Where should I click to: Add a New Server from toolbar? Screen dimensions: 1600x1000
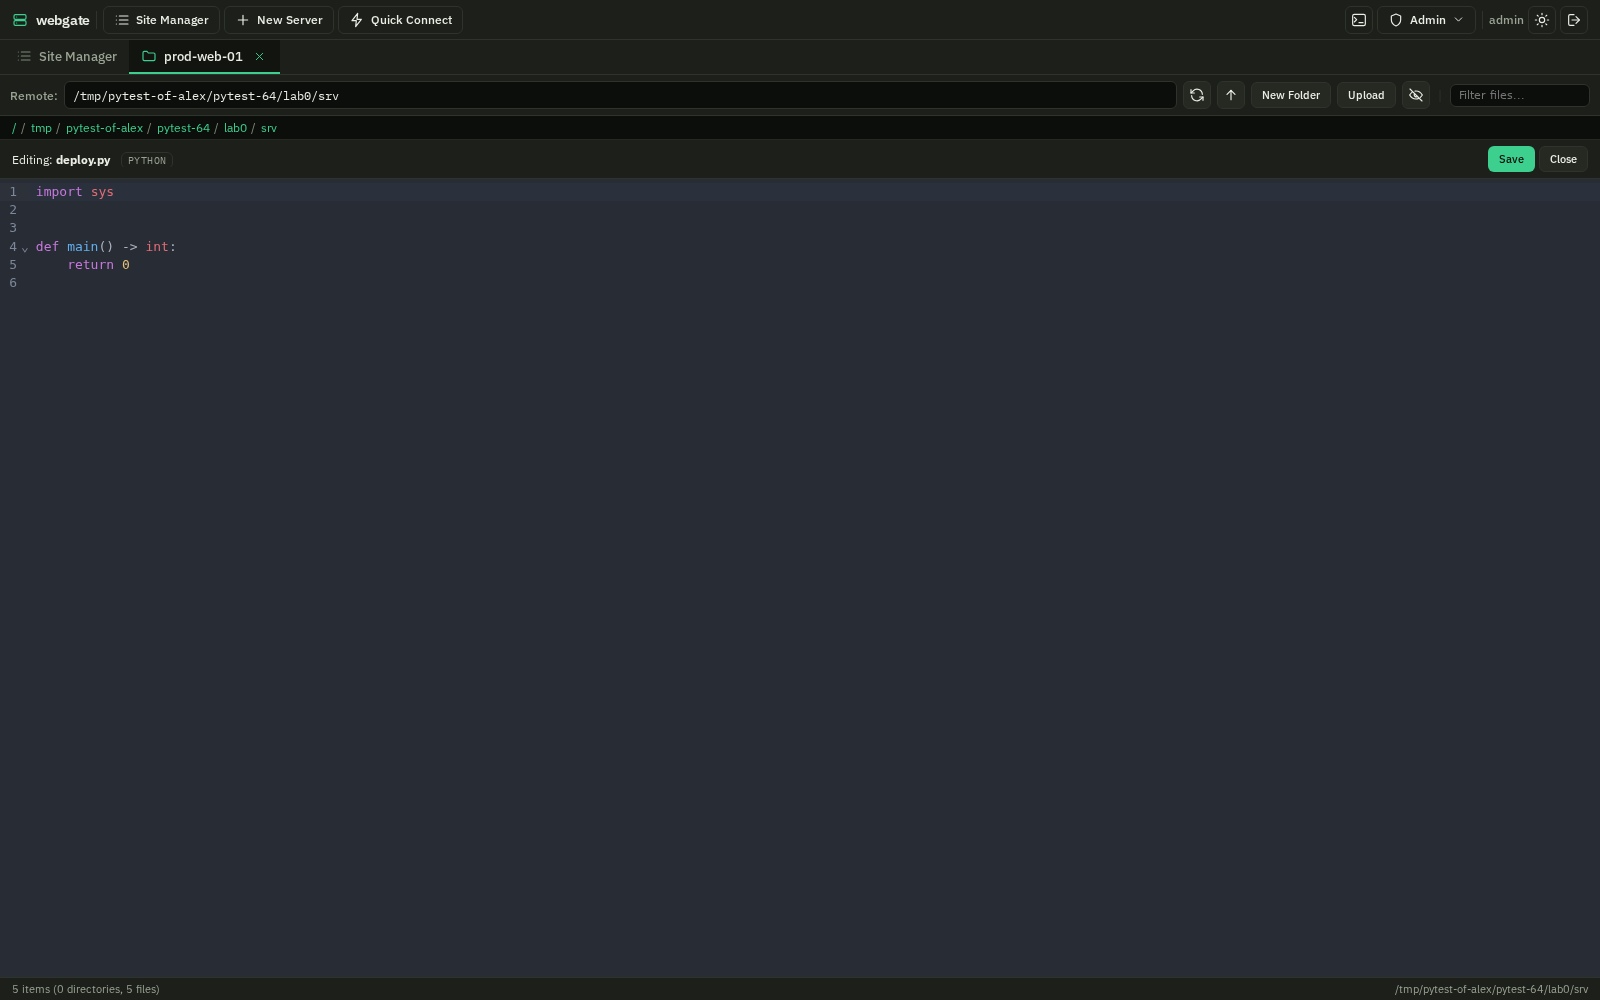[279, 20]
